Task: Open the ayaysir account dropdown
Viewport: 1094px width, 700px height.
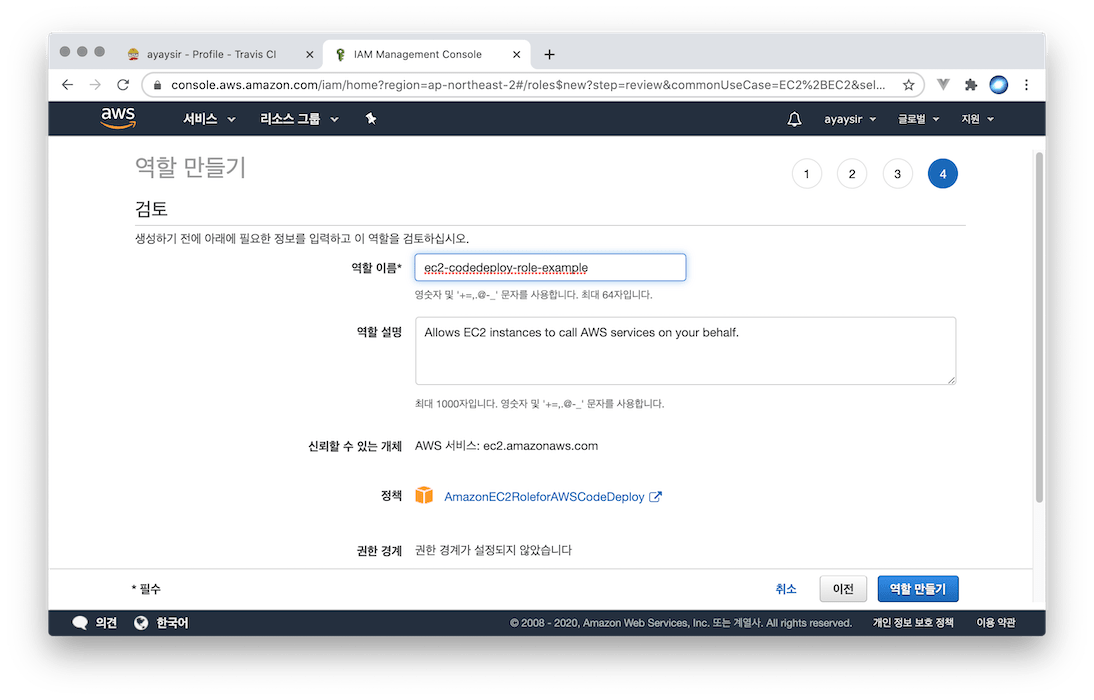Action: 850,119
